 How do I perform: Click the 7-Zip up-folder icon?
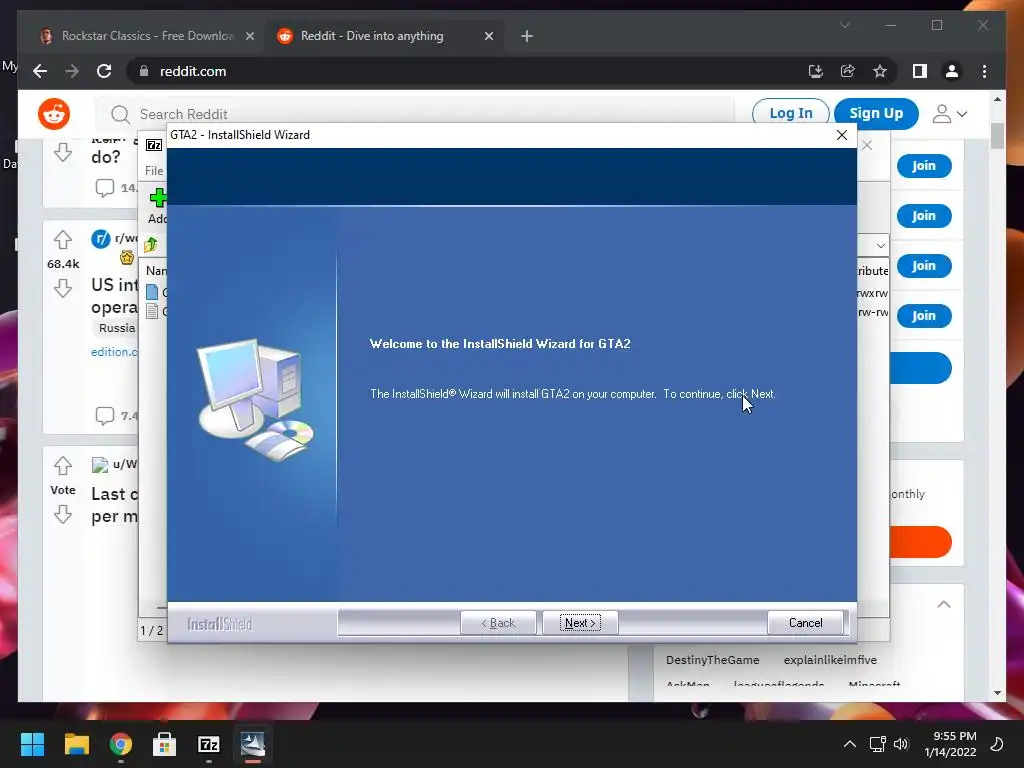click(151, 245)
